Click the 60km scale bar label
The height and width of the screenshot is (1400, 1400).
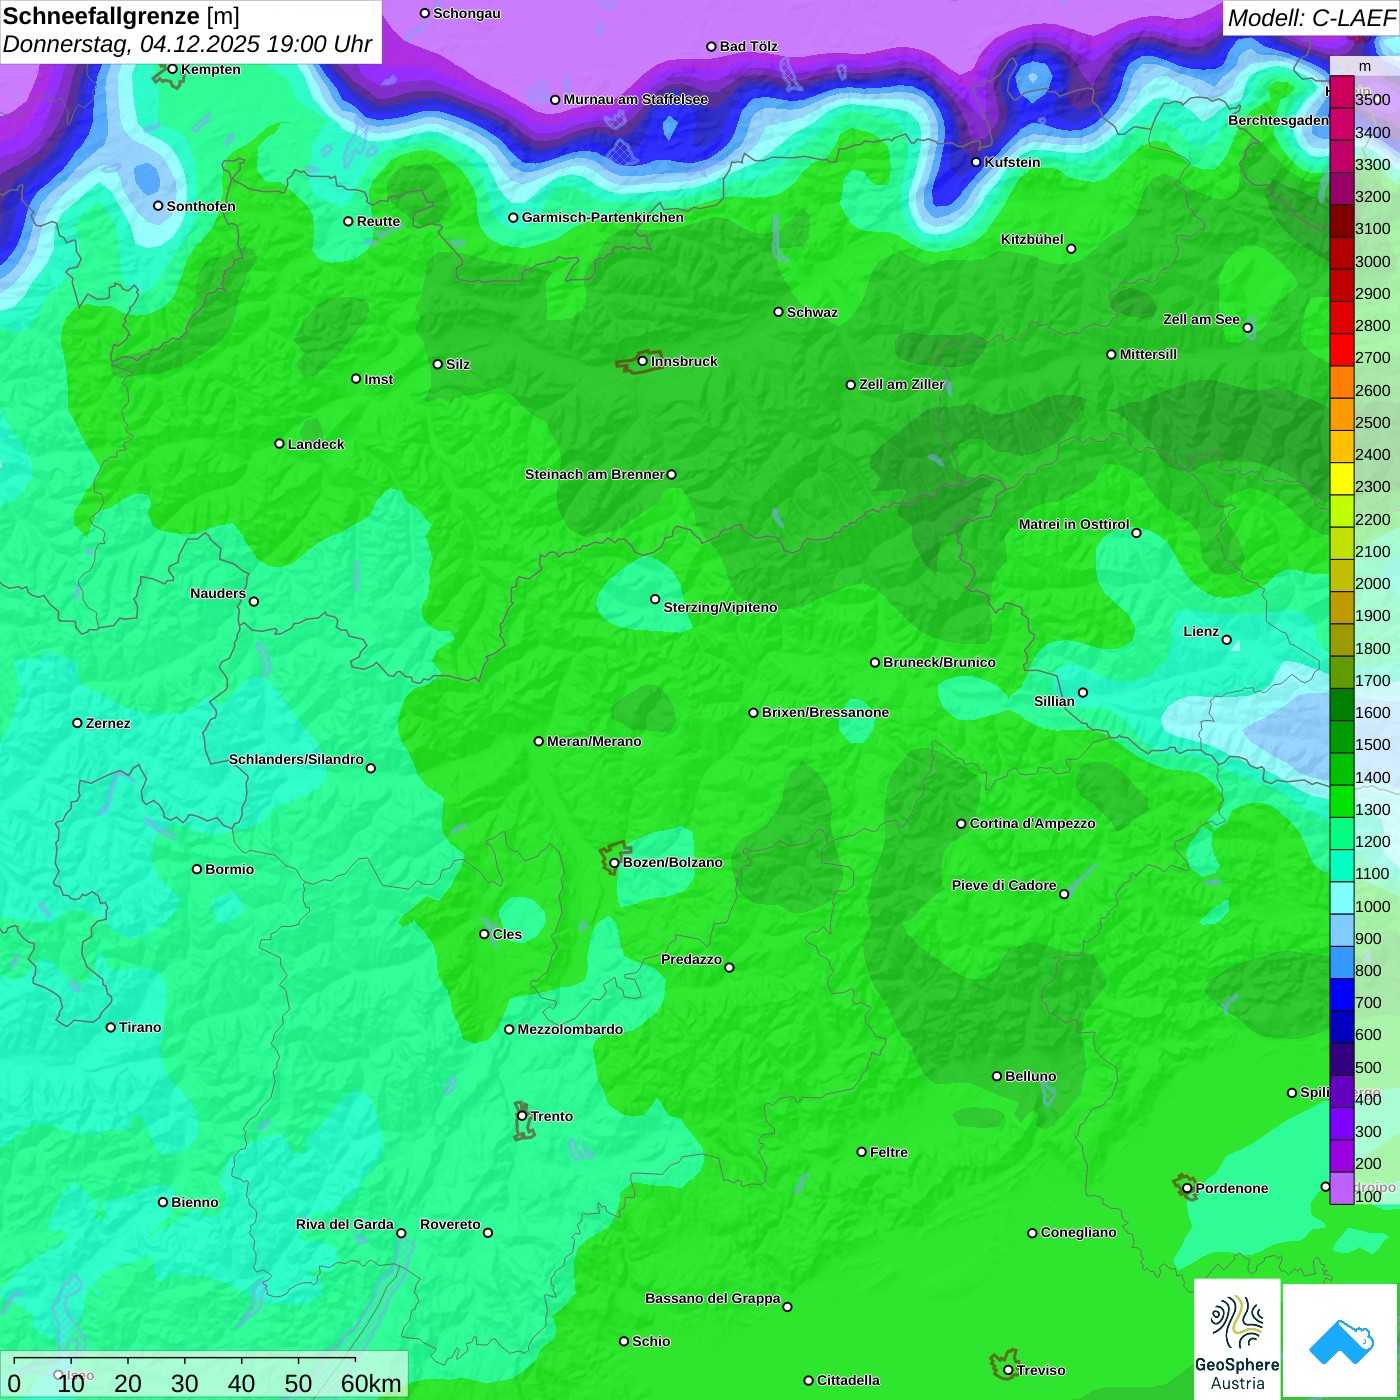coord(371,1383)
